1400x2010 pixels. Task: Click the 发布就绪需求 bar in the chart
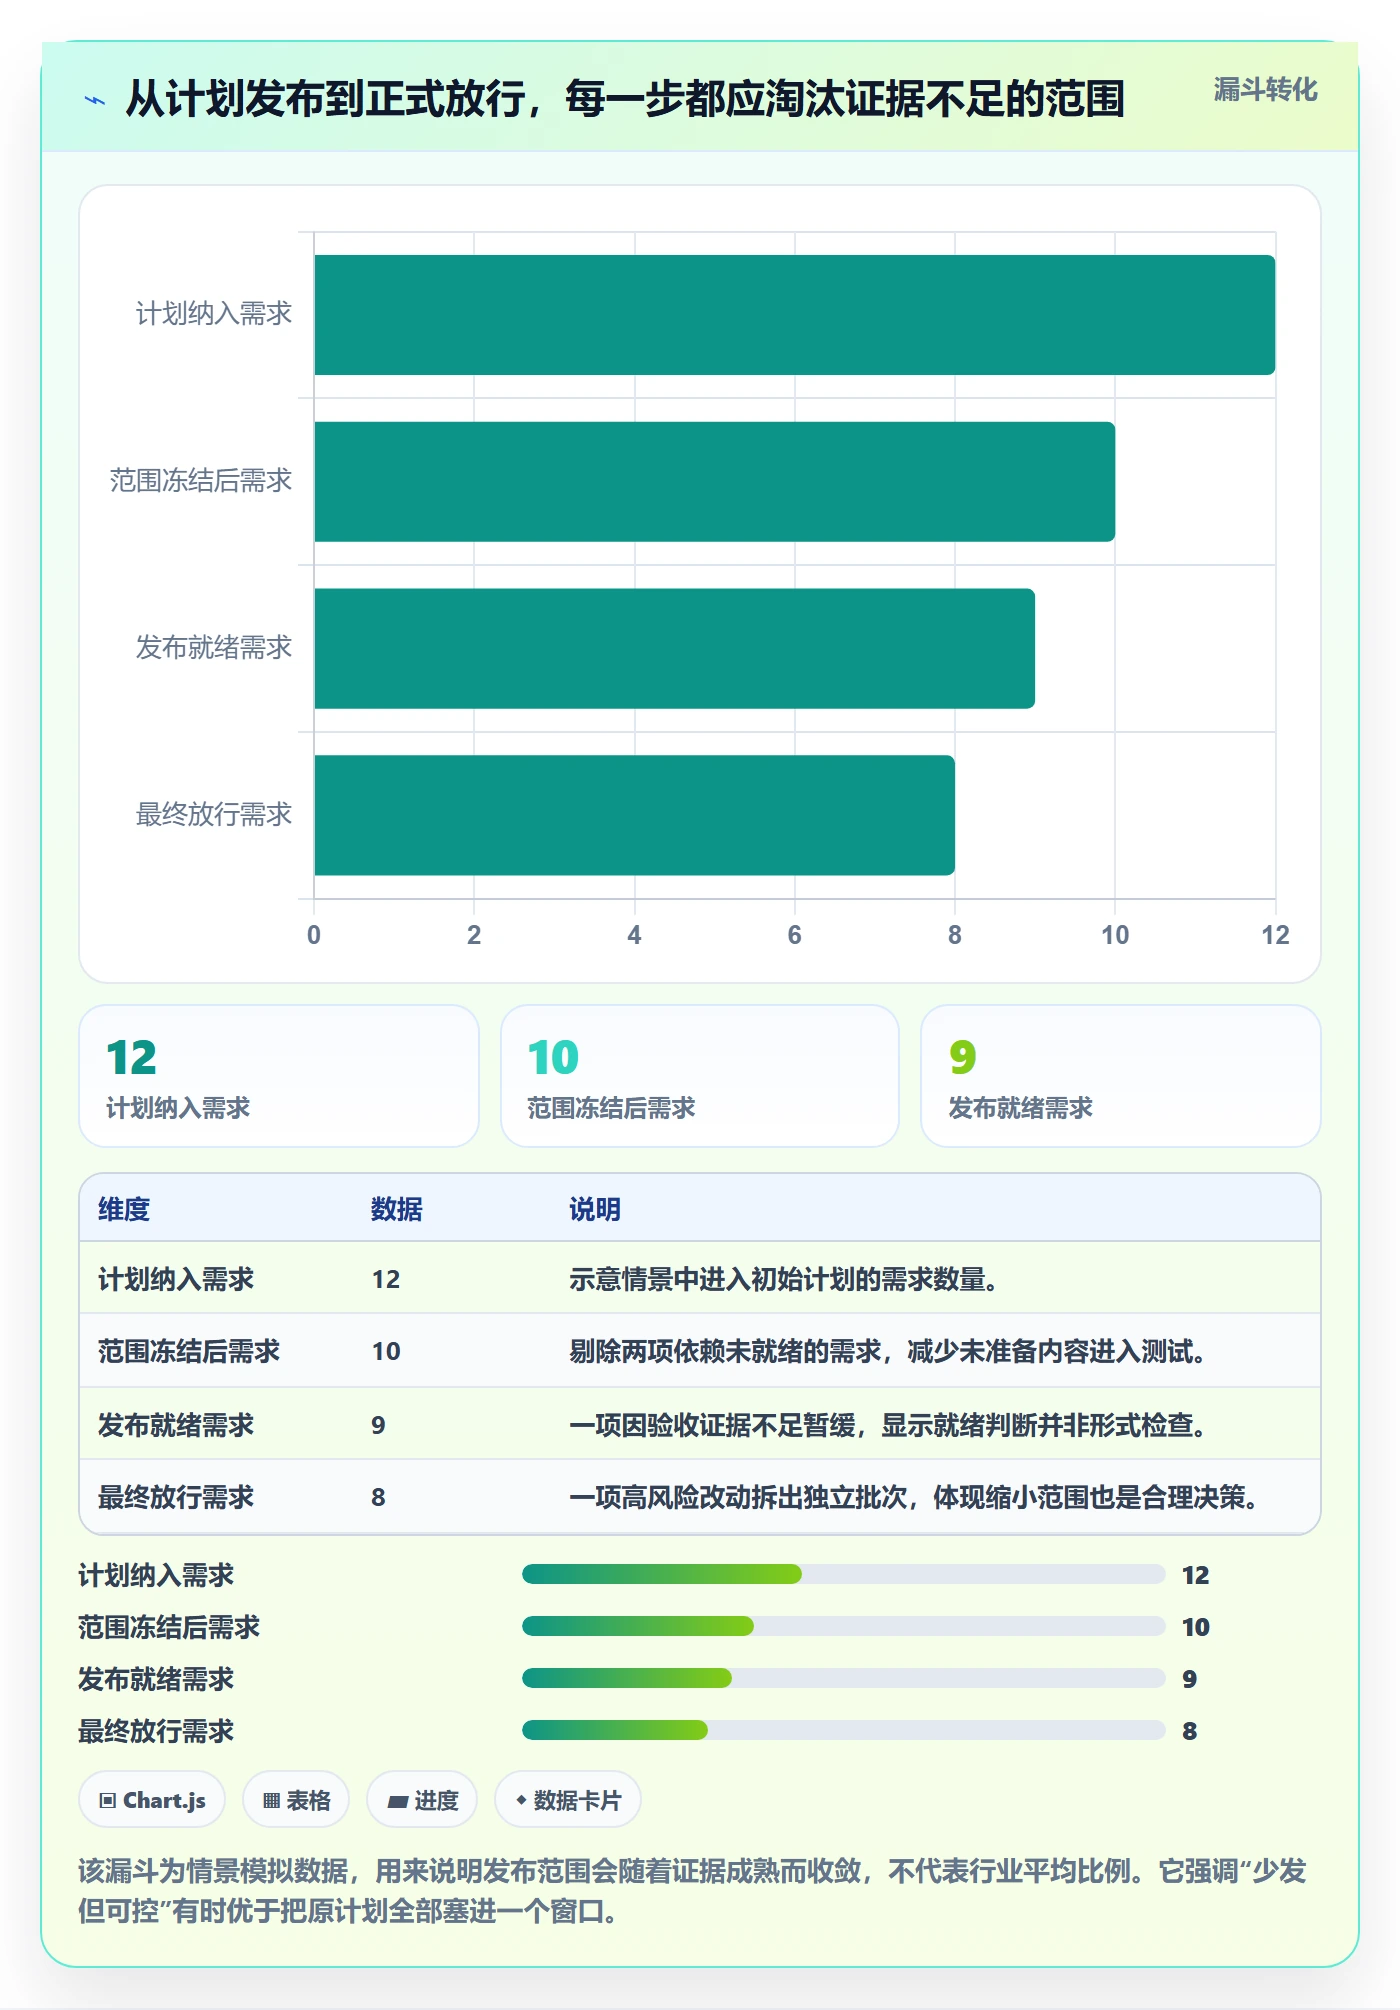[x=675, y=648]
